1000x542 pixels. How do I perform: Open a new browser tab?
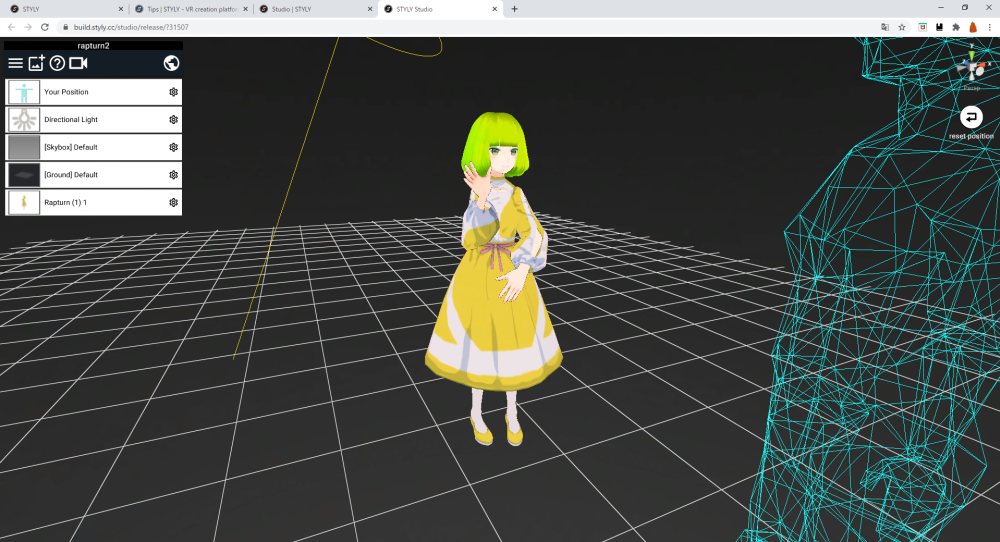tap(515, 9)
